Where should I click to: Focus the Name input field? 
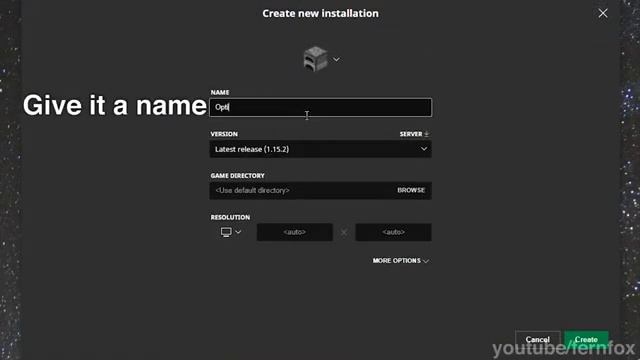pyautogui.click(x=320, y=107)
